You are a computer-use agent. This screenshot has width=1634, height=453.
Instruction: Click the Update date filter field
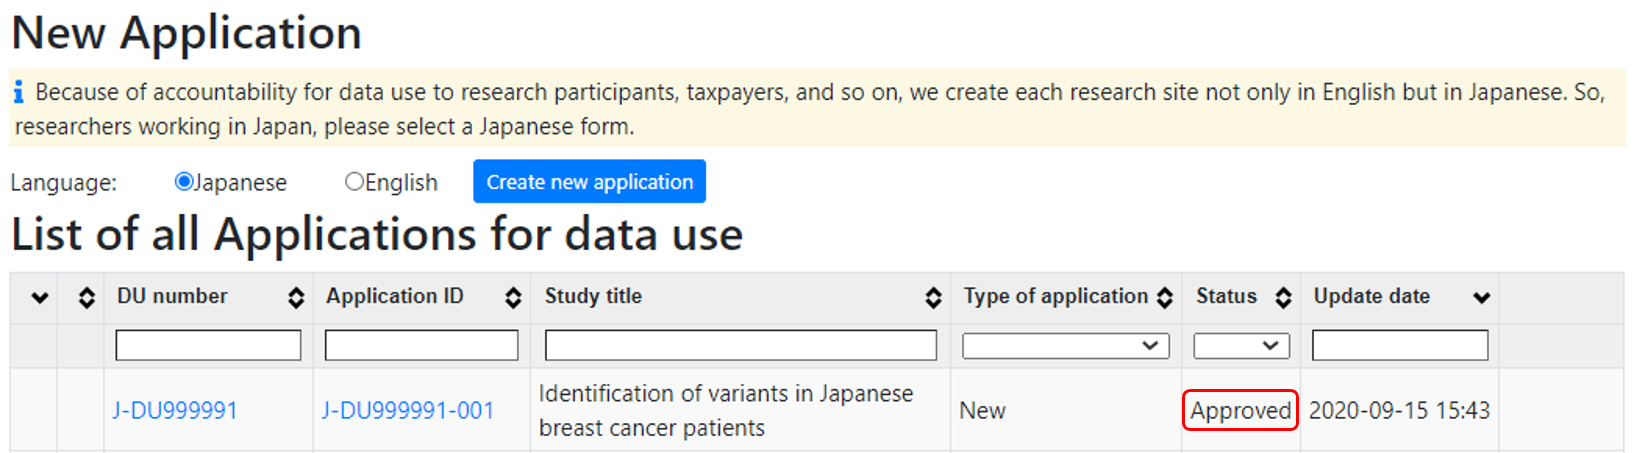(x=1399, y=346)
